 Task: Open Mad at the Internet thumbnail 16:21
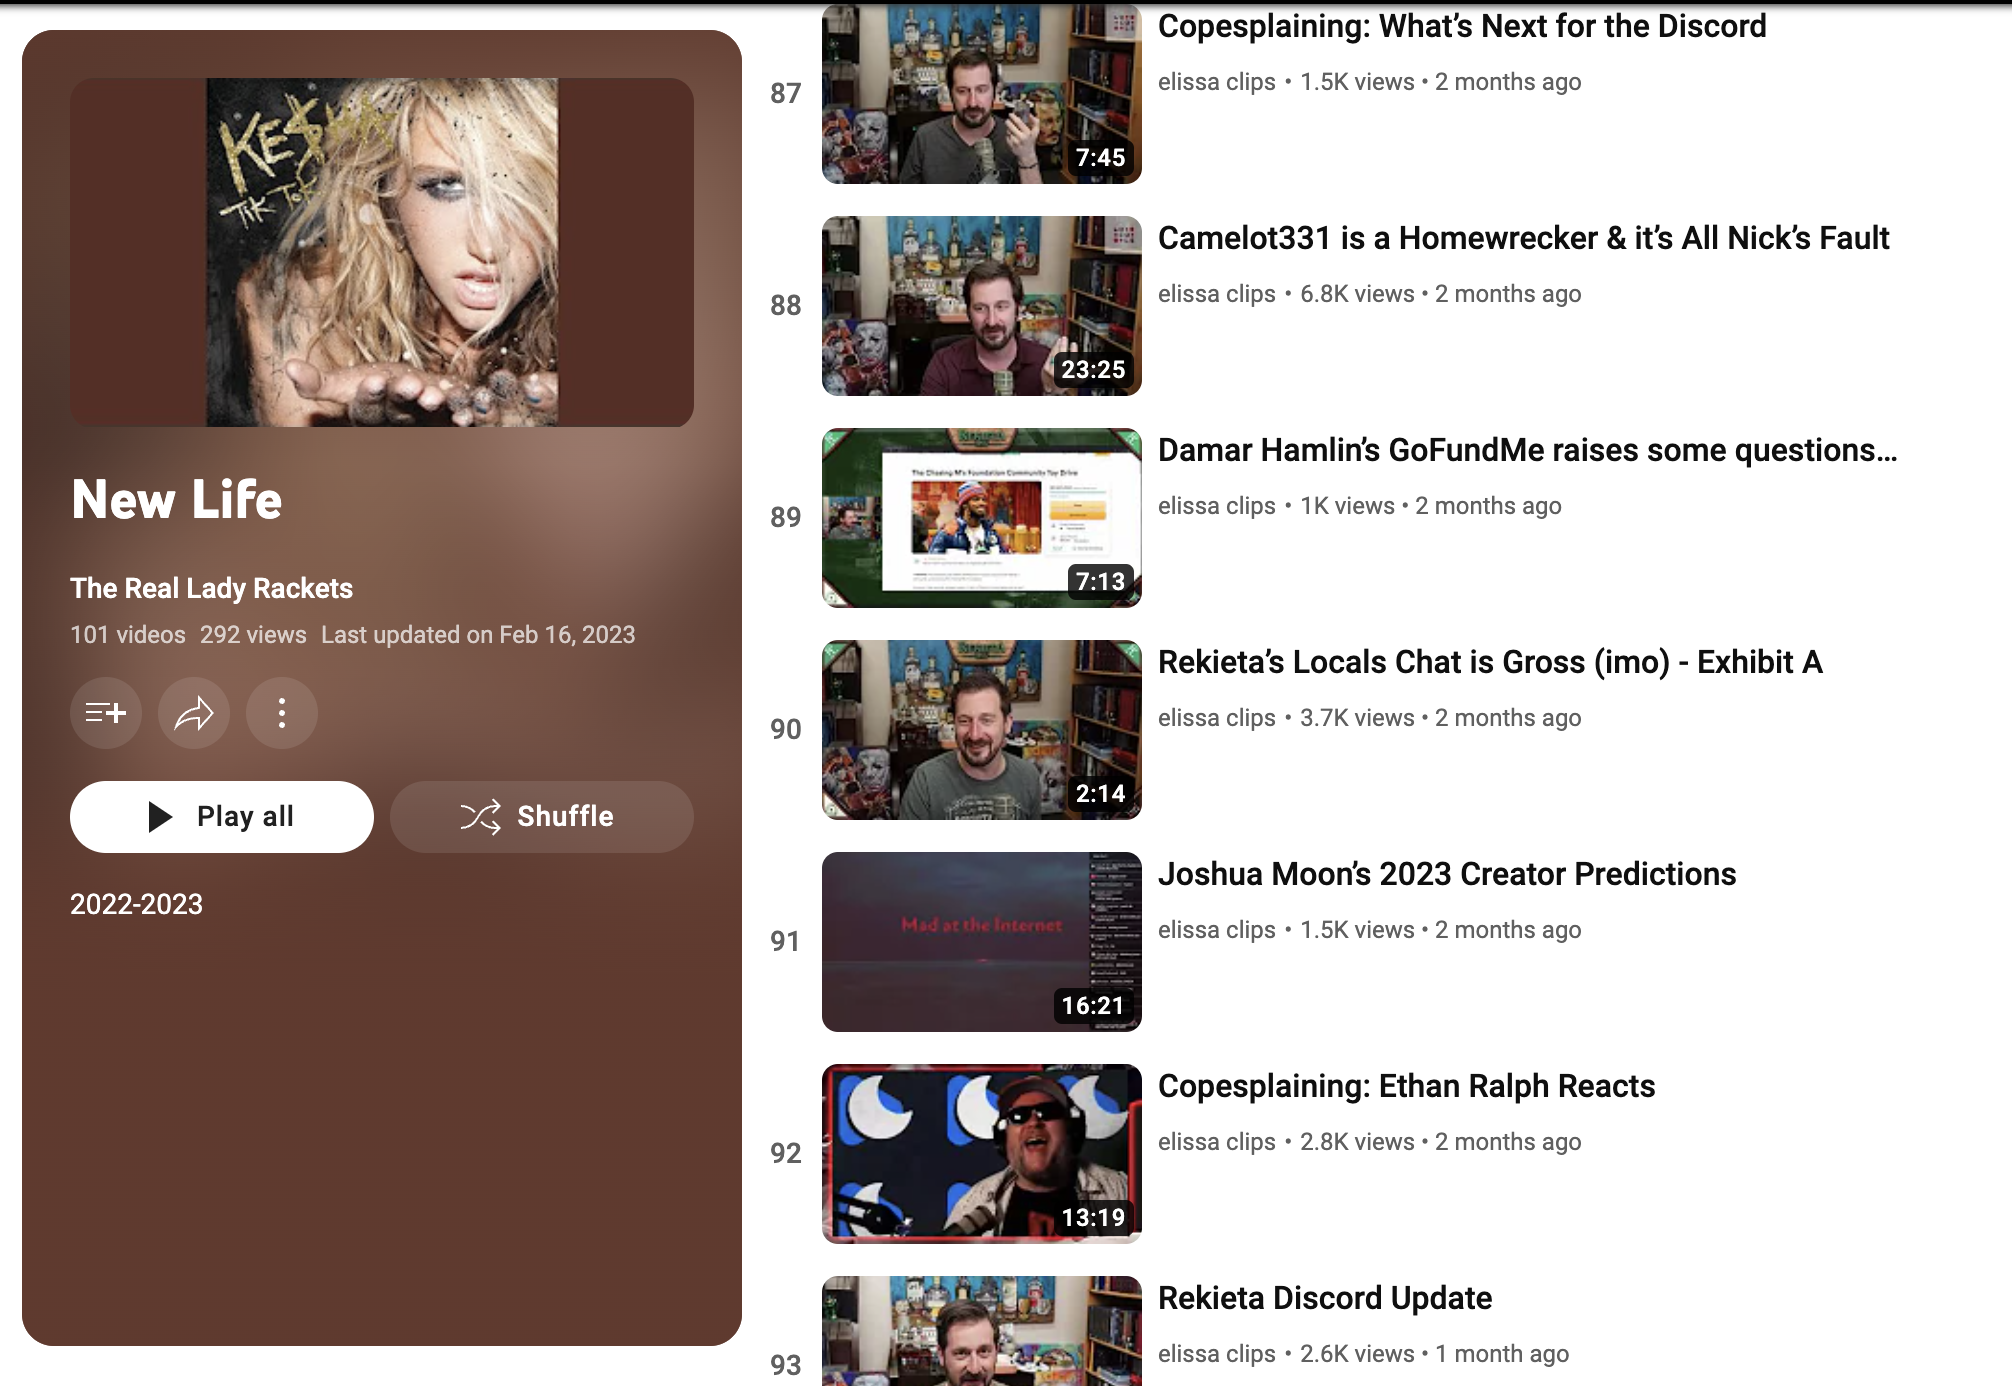[x=982, y=942]
